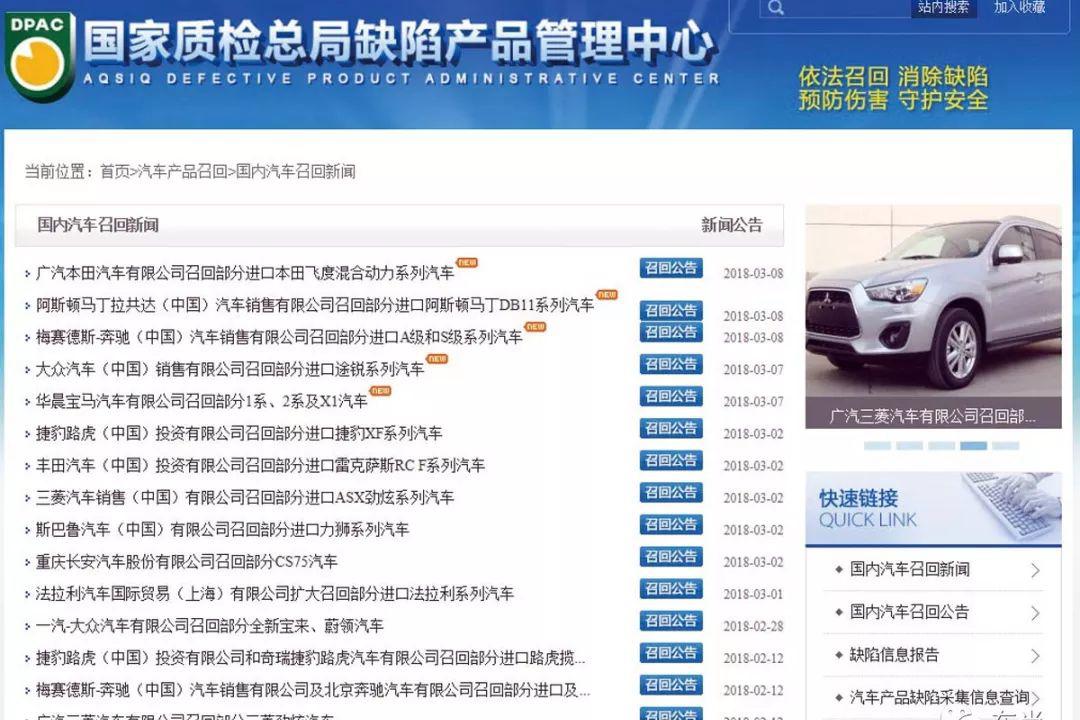Open the Mitsubishi car slideshow image

click(x=933, y=301)
